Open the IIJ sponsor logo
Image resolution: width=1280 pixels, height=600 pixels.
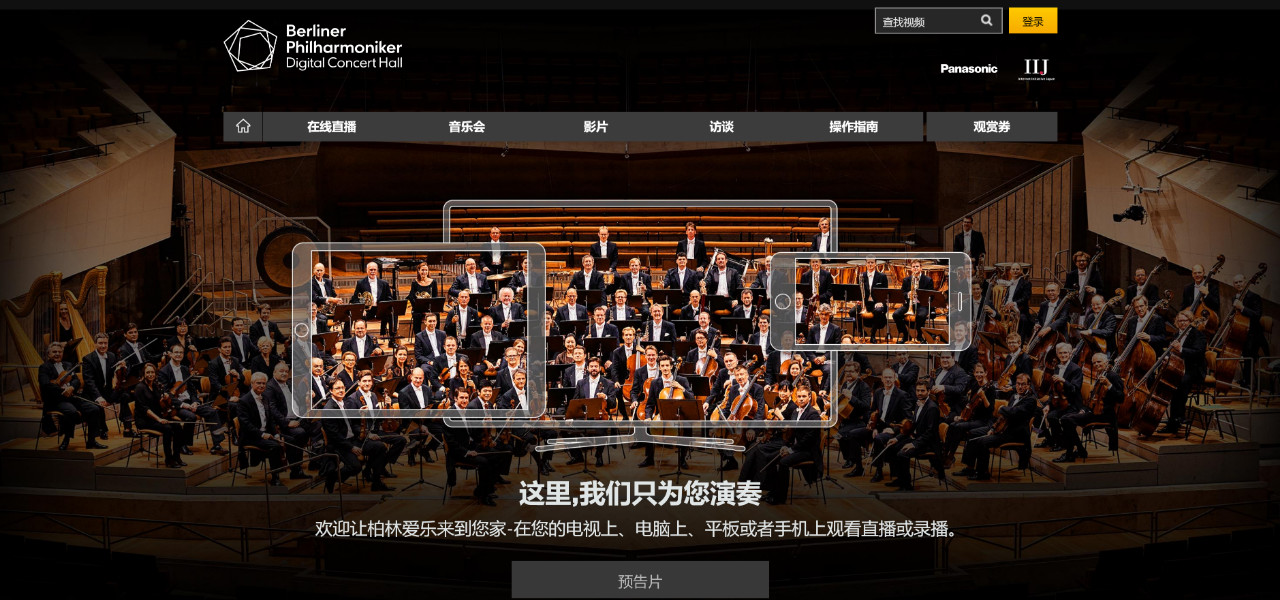[x=1036, y=69]
